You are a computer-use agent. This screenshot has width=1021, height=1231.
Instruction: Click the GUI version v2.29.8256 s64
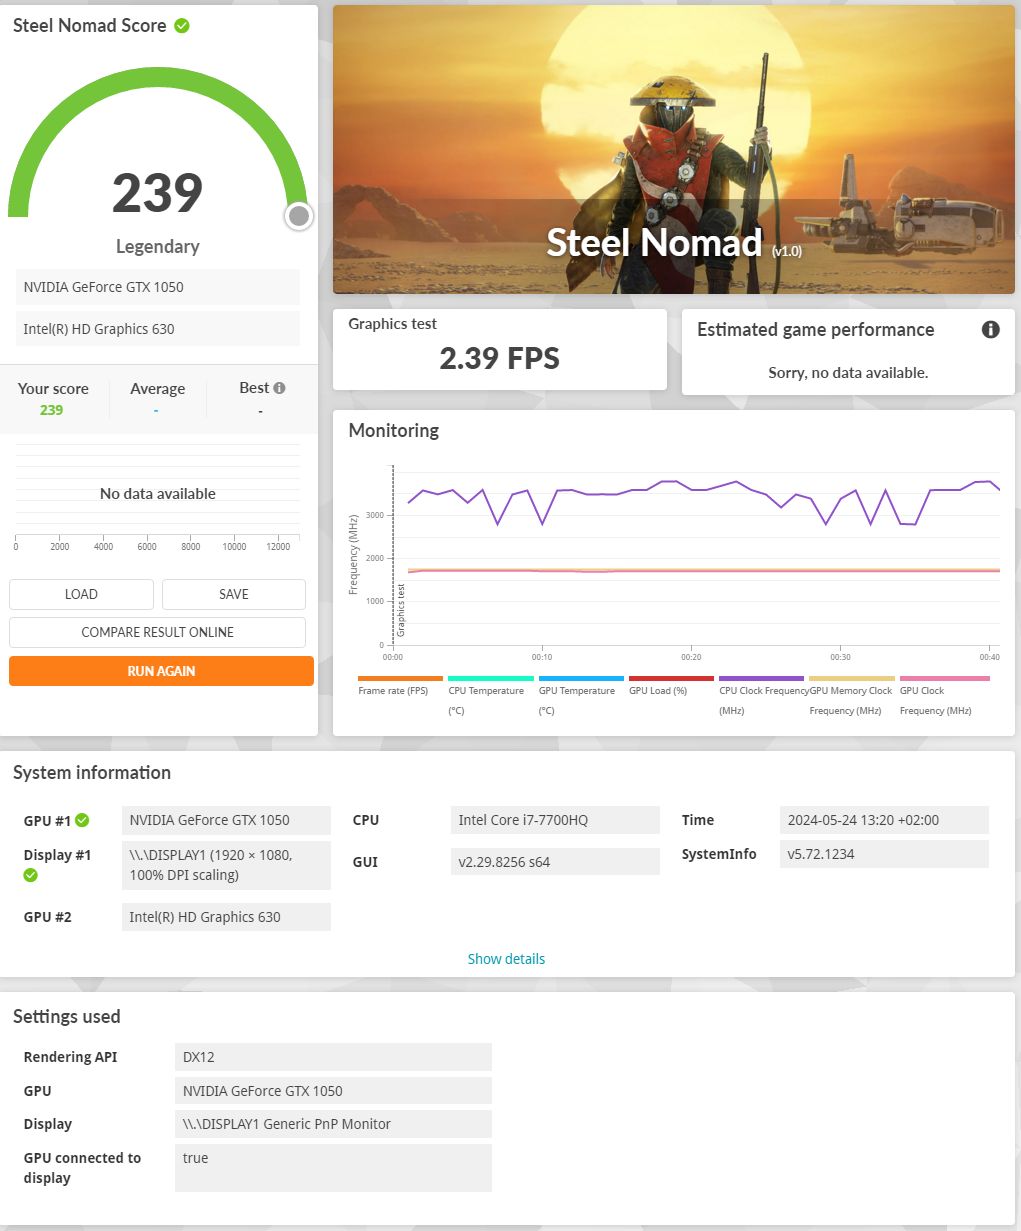[555, 862]
